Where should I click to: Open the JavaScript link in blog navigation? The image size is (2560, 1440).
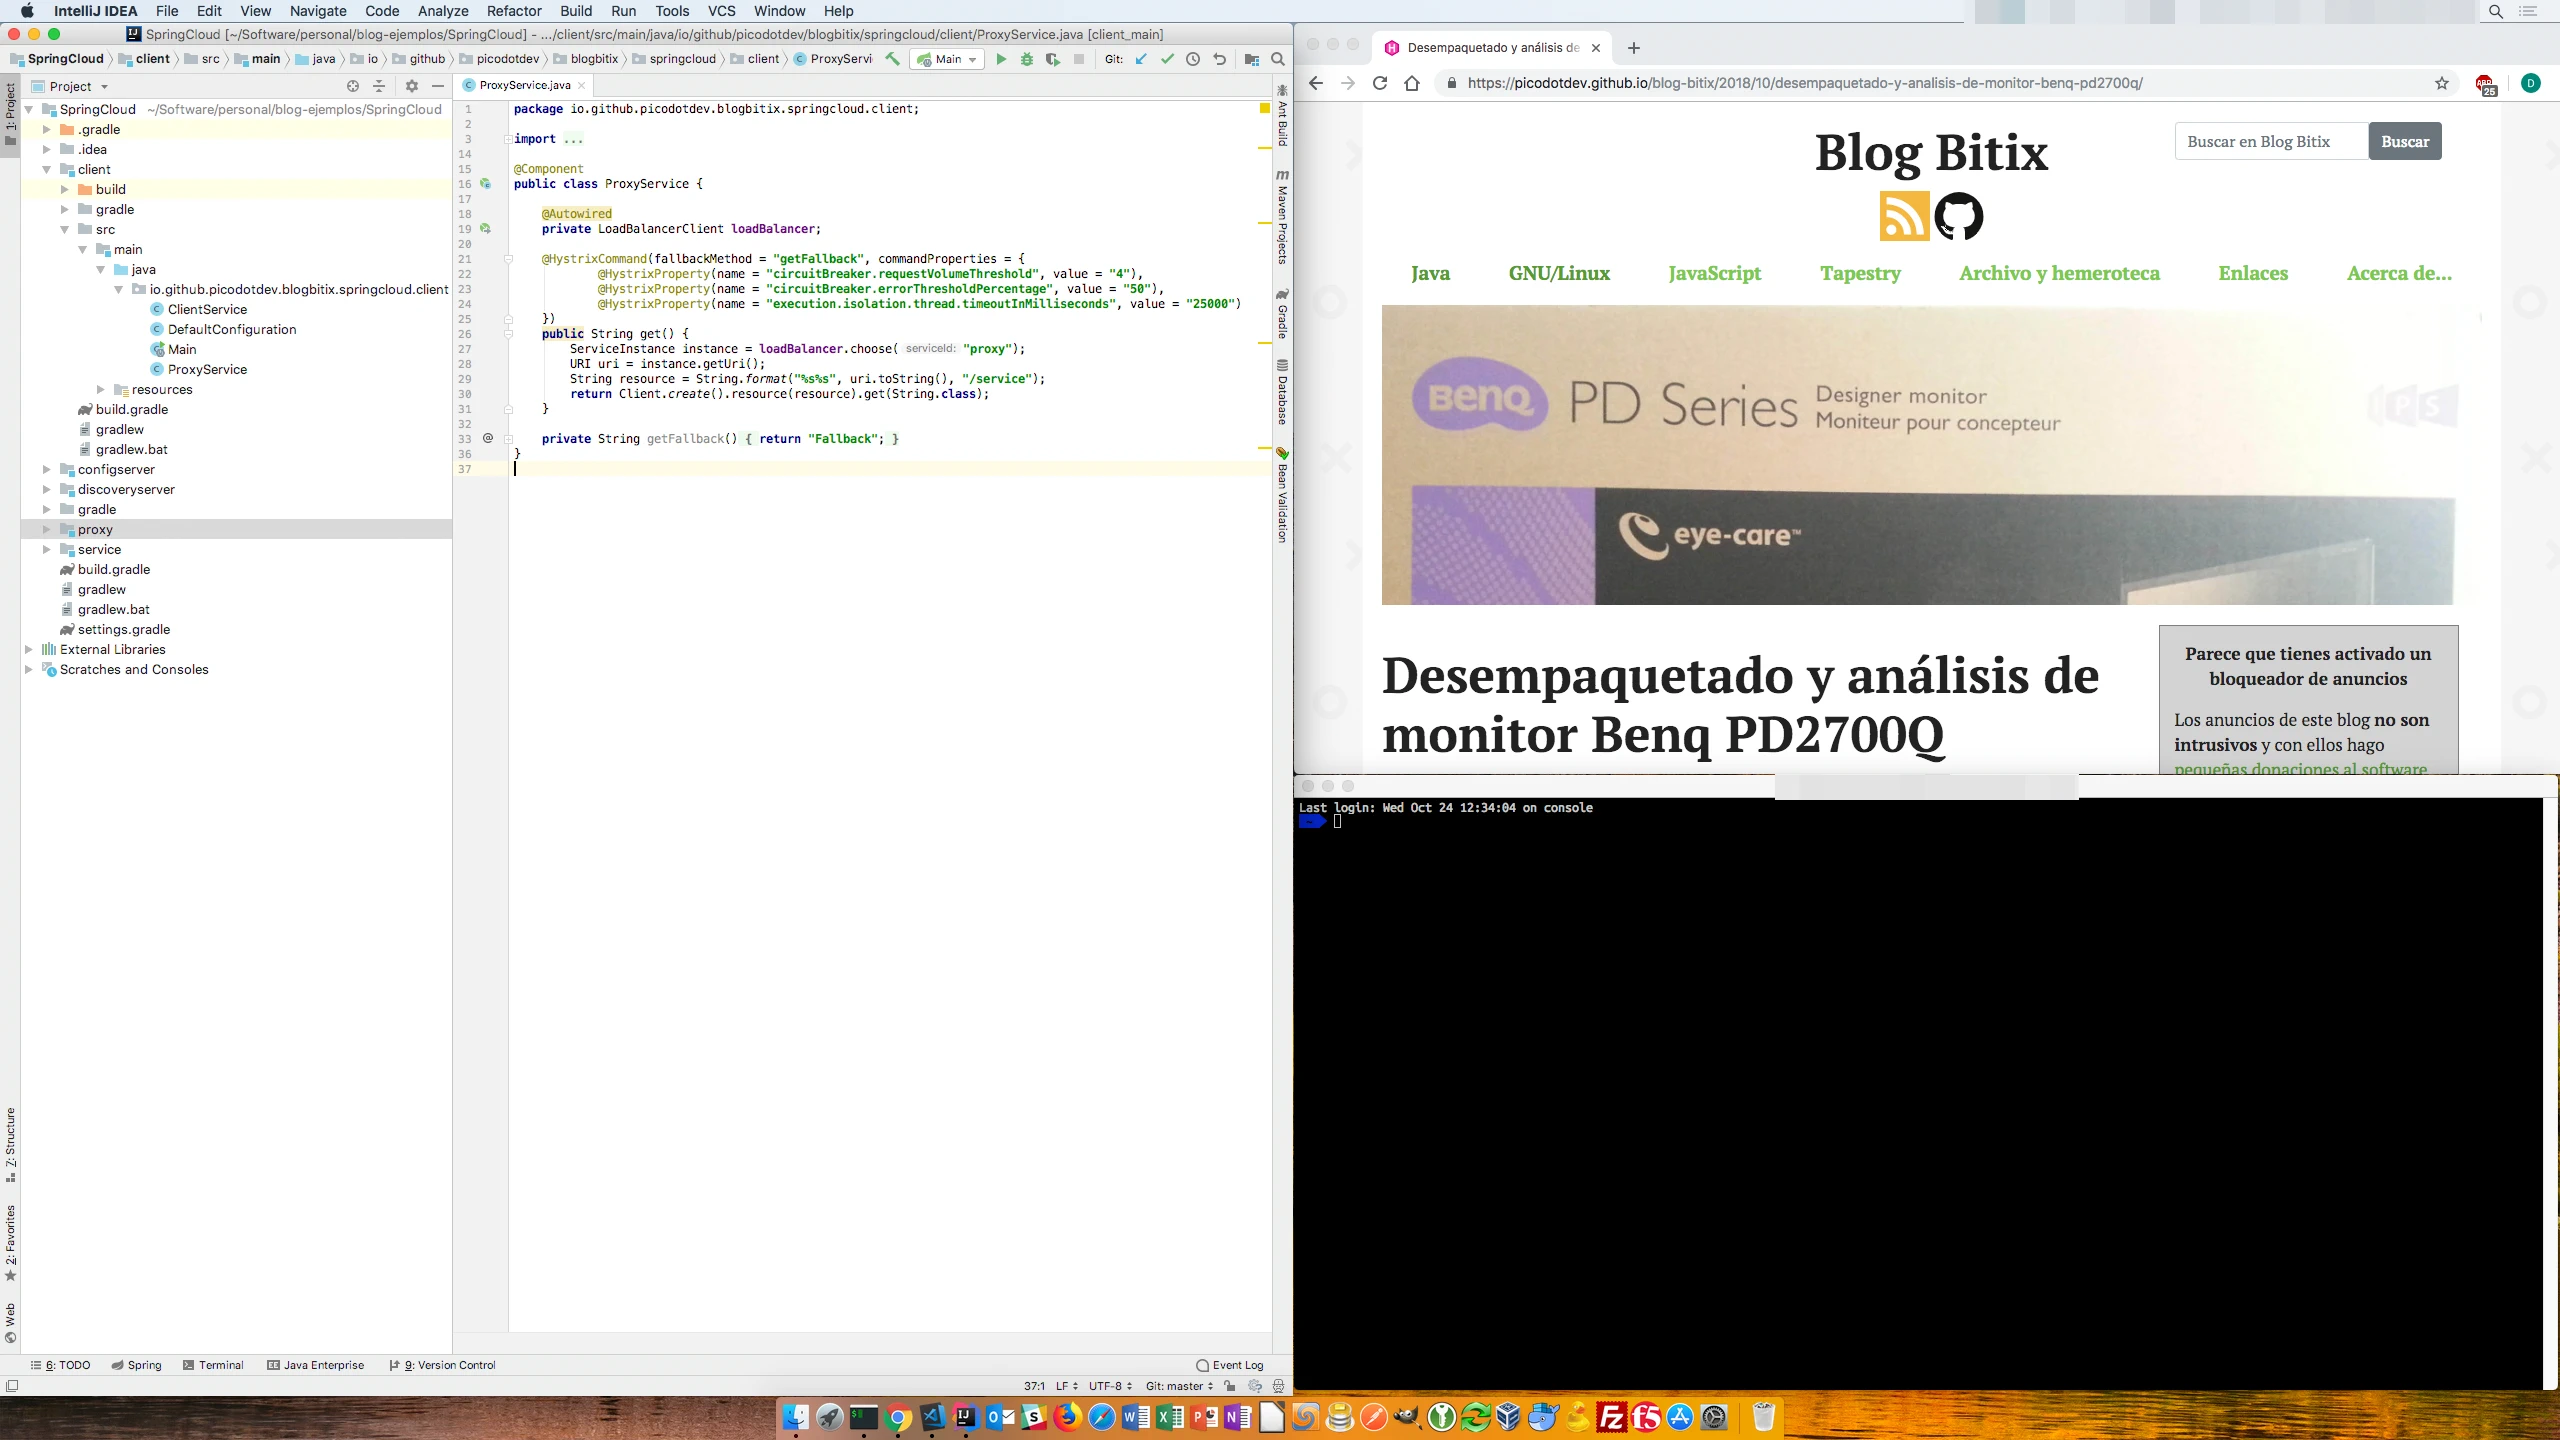click(x=1714, y=274)
